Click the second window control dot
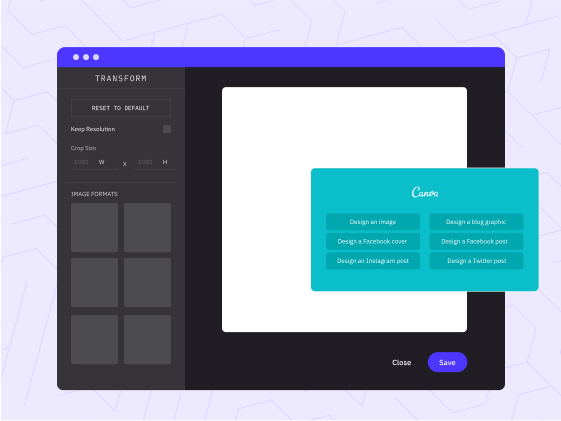The image size is (561, 421). coord(86,57)
